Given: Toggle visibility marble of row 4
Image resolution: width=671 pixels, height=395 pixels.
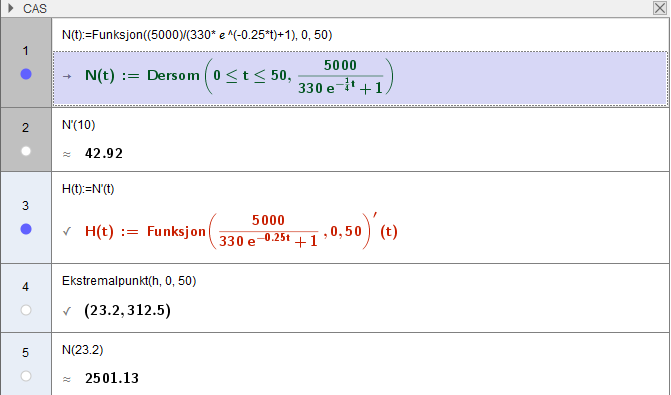Looking at the screenshot, I should pos(26,310).
